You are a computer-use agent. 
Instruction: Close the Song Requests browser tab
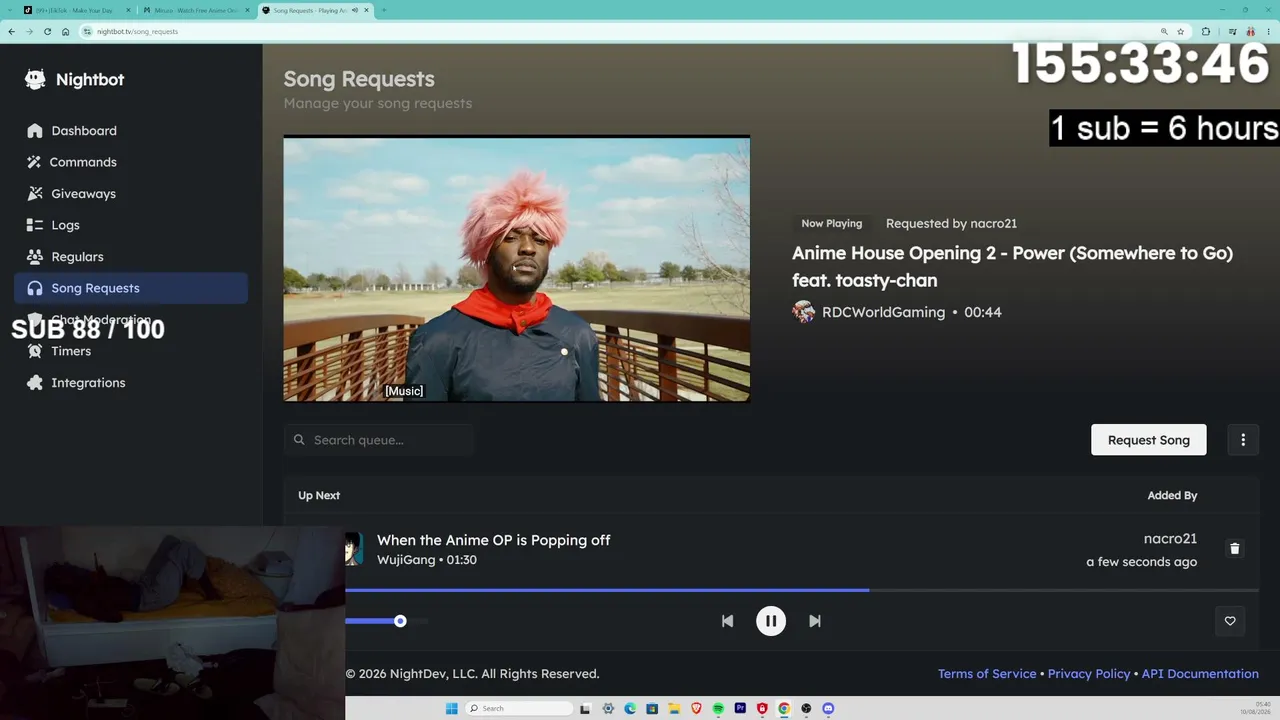point(366,10)
